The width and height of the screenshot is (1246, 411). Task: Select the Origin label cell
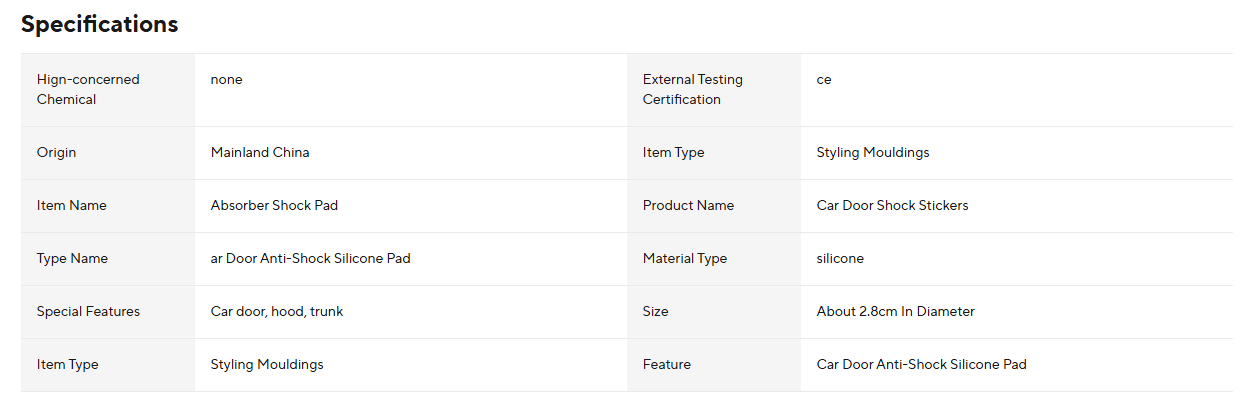coord(108,153)
